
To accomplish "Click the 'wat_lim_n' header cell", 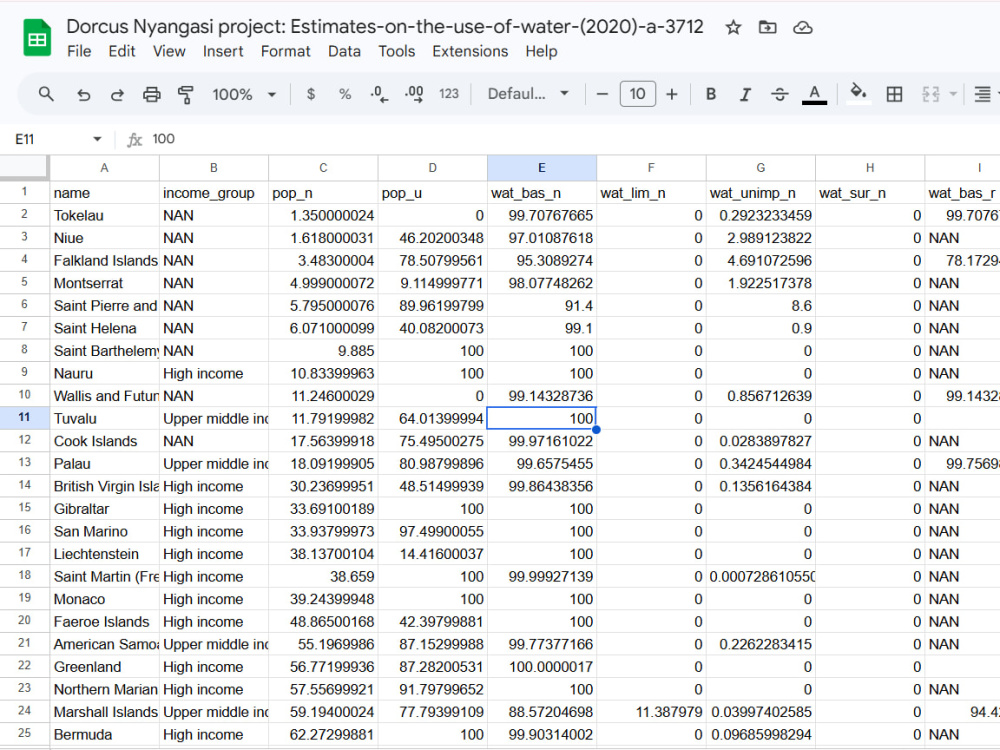I will tap(651, 193).
